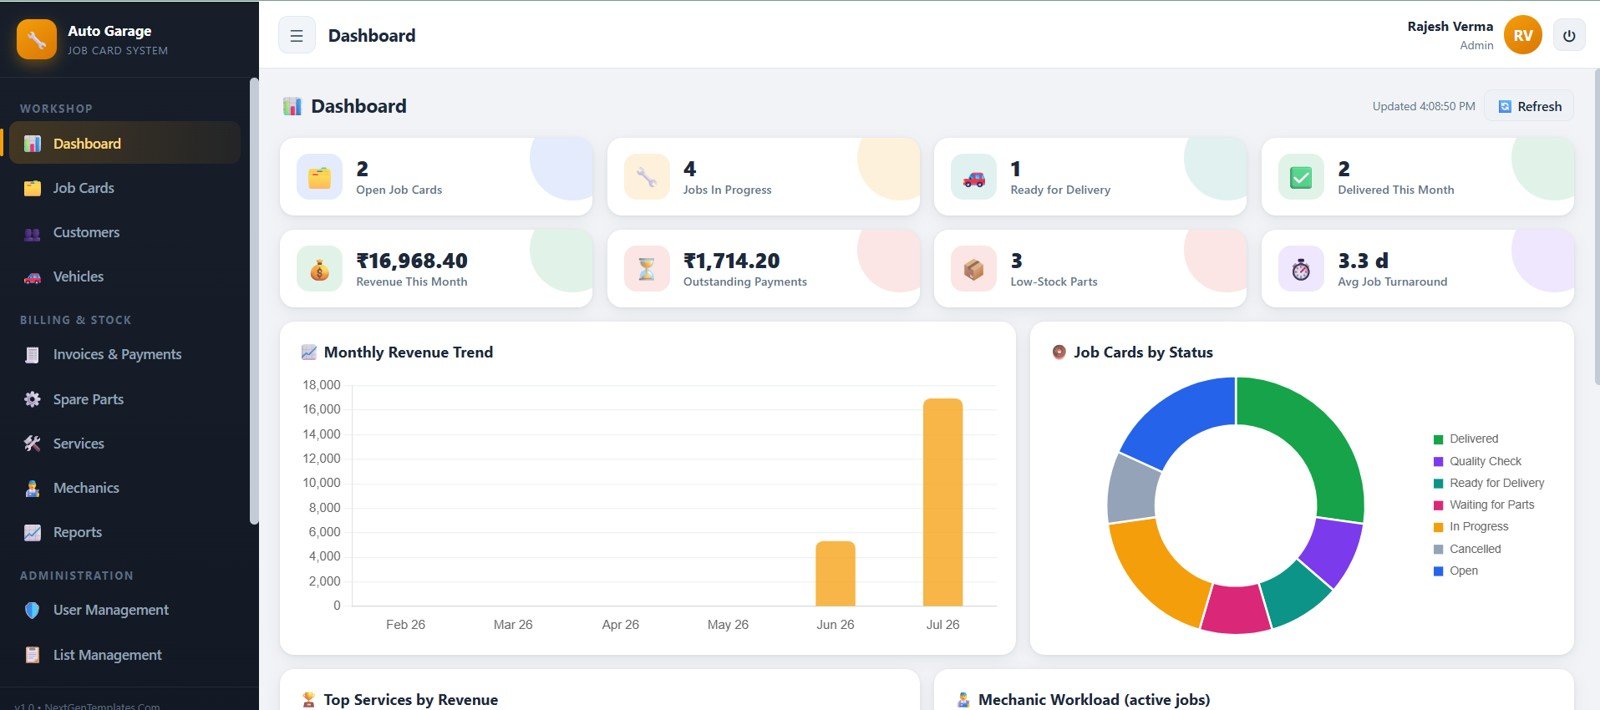Viewport: 1600px width, 710px height.
Task: Open the Services menu item
Action: (x=124, y=443)
